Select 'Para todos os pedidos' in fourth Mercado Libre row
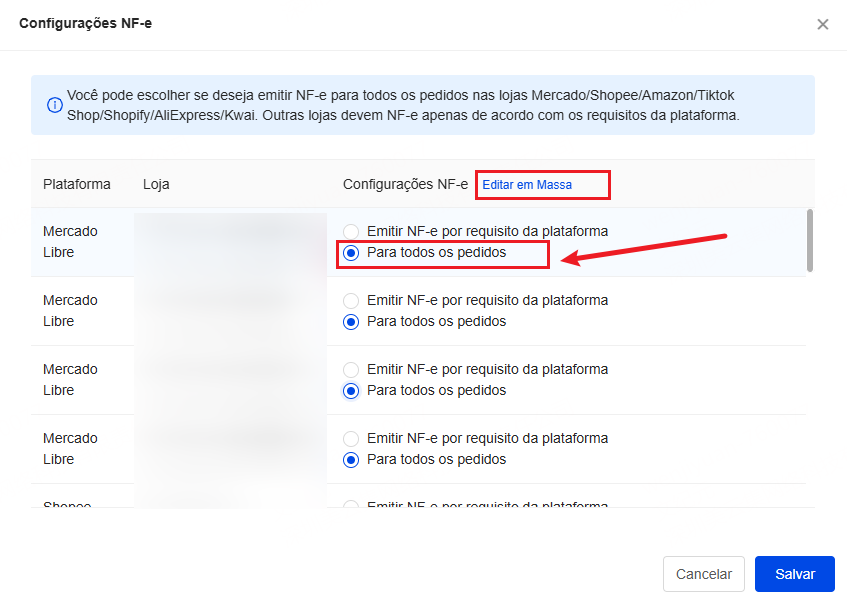The image size is (847, 604). (x=351, y=460)
